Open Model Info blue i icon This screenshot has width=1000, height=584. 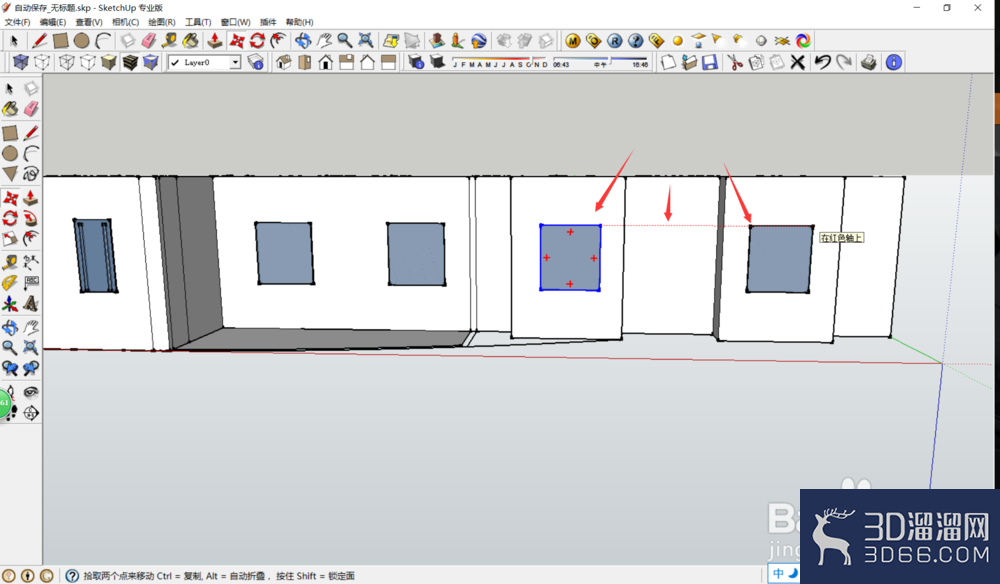(893, 62)
